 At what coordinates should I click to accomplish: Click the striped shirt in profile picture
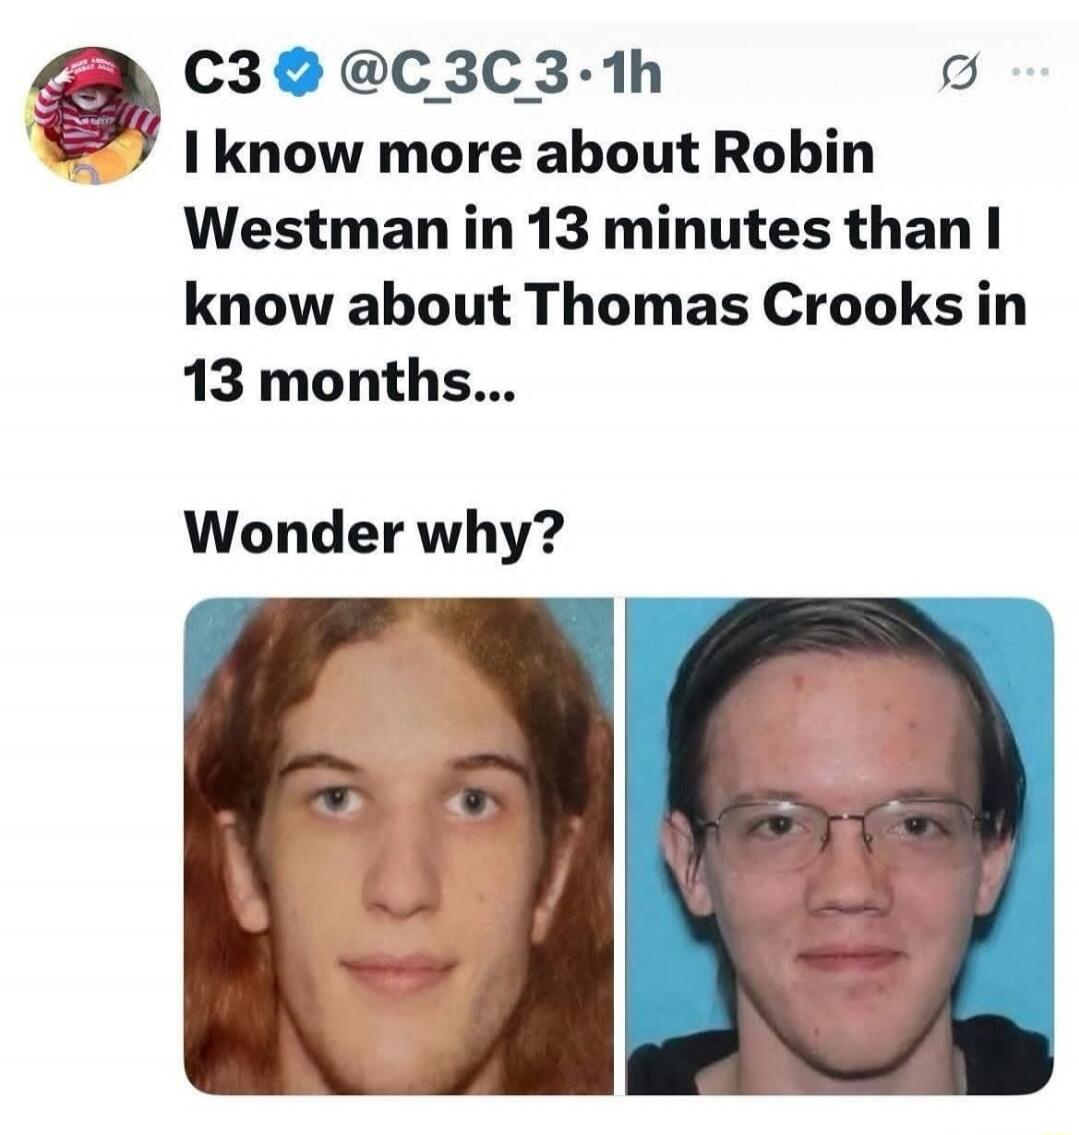pos(87,125)
